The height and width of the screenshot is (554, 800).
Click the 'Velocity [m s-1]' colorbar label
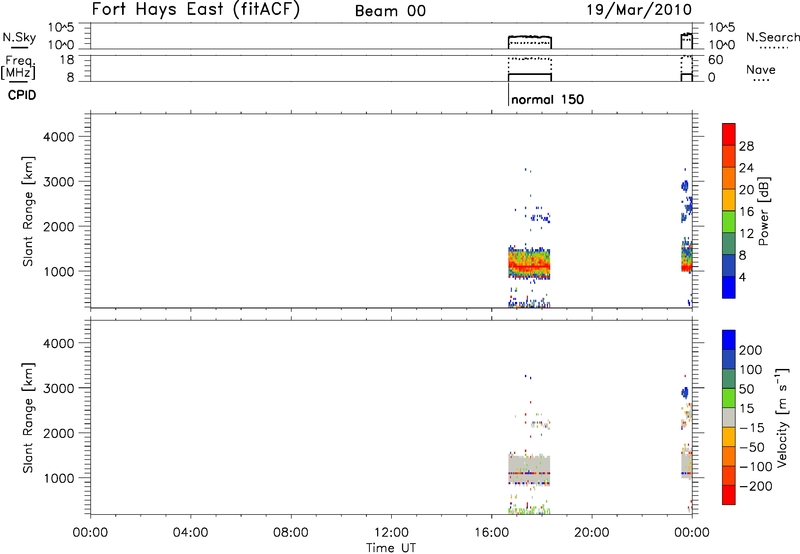pyautogui.click(x=783, y=417)
